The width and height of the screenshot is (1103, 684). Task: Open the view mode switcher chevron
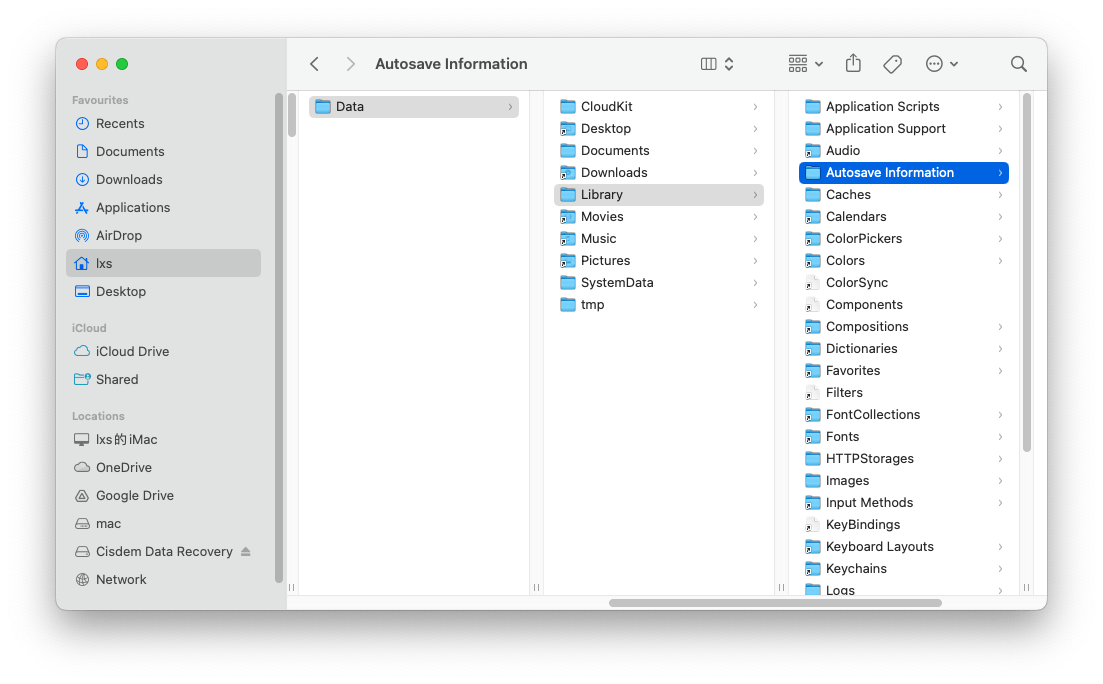pyautogui.click(x=727, y=63)
